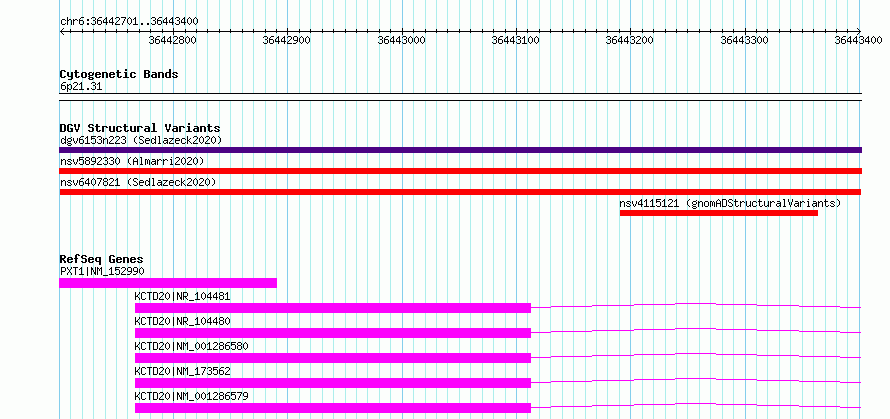Click the KCTD20|NM_001286580 label text
The image size is (890, 419).
click(191, 346)
